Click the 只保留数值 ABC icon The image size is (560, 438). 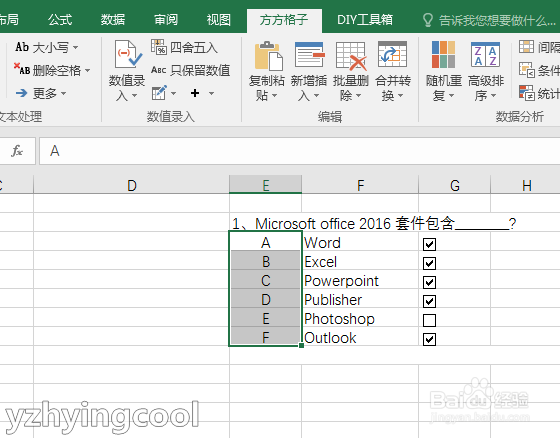point(159,70)
